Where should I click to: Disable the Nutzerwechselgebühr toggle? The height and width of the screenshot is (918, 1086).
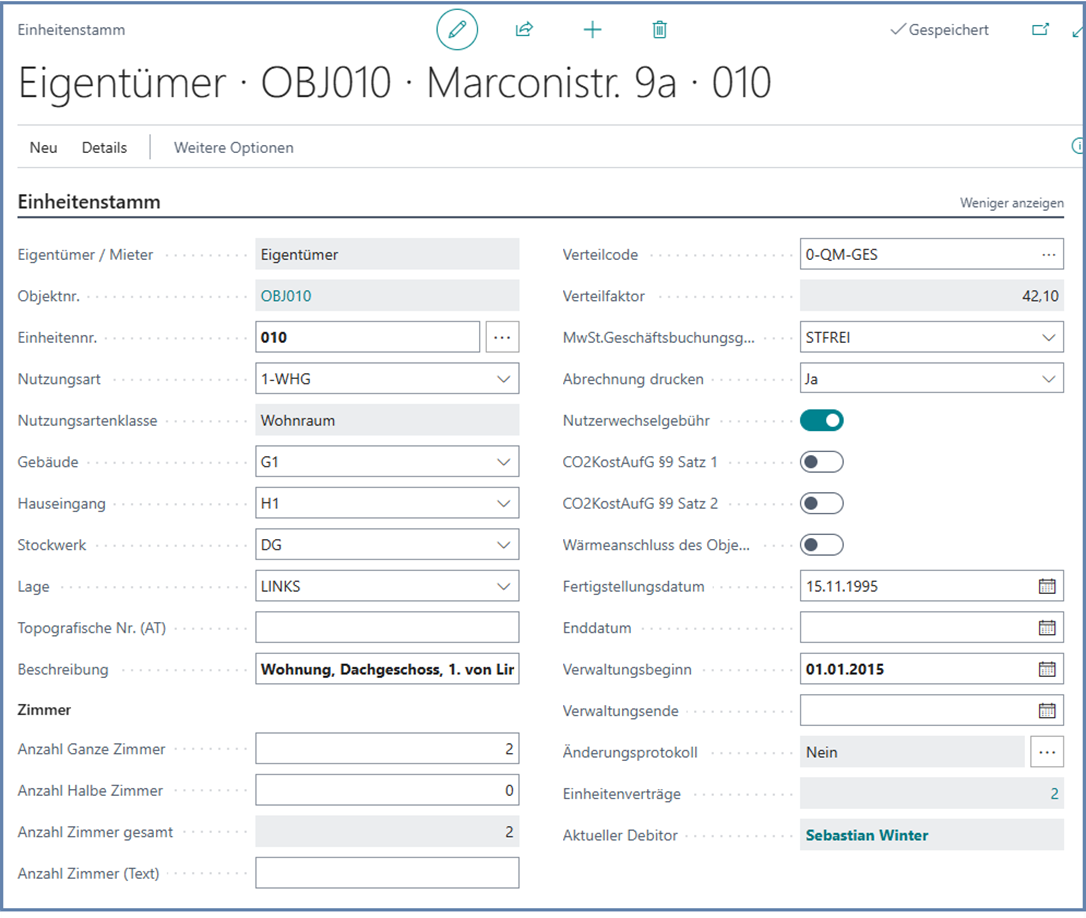[x=821, y=421]
